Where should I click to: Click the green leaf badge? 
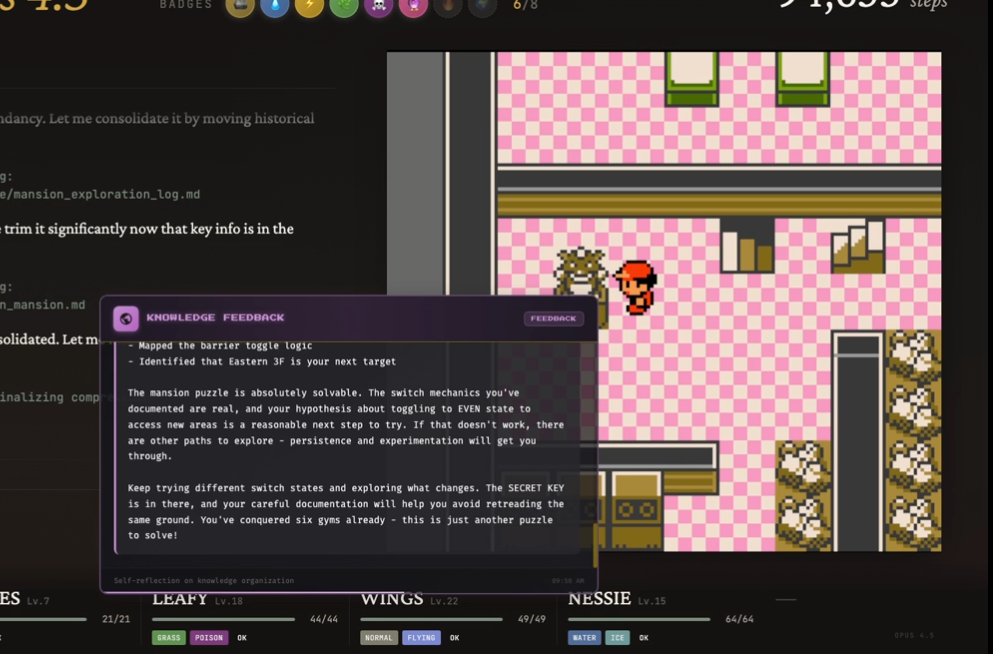(x=344, y=6)
